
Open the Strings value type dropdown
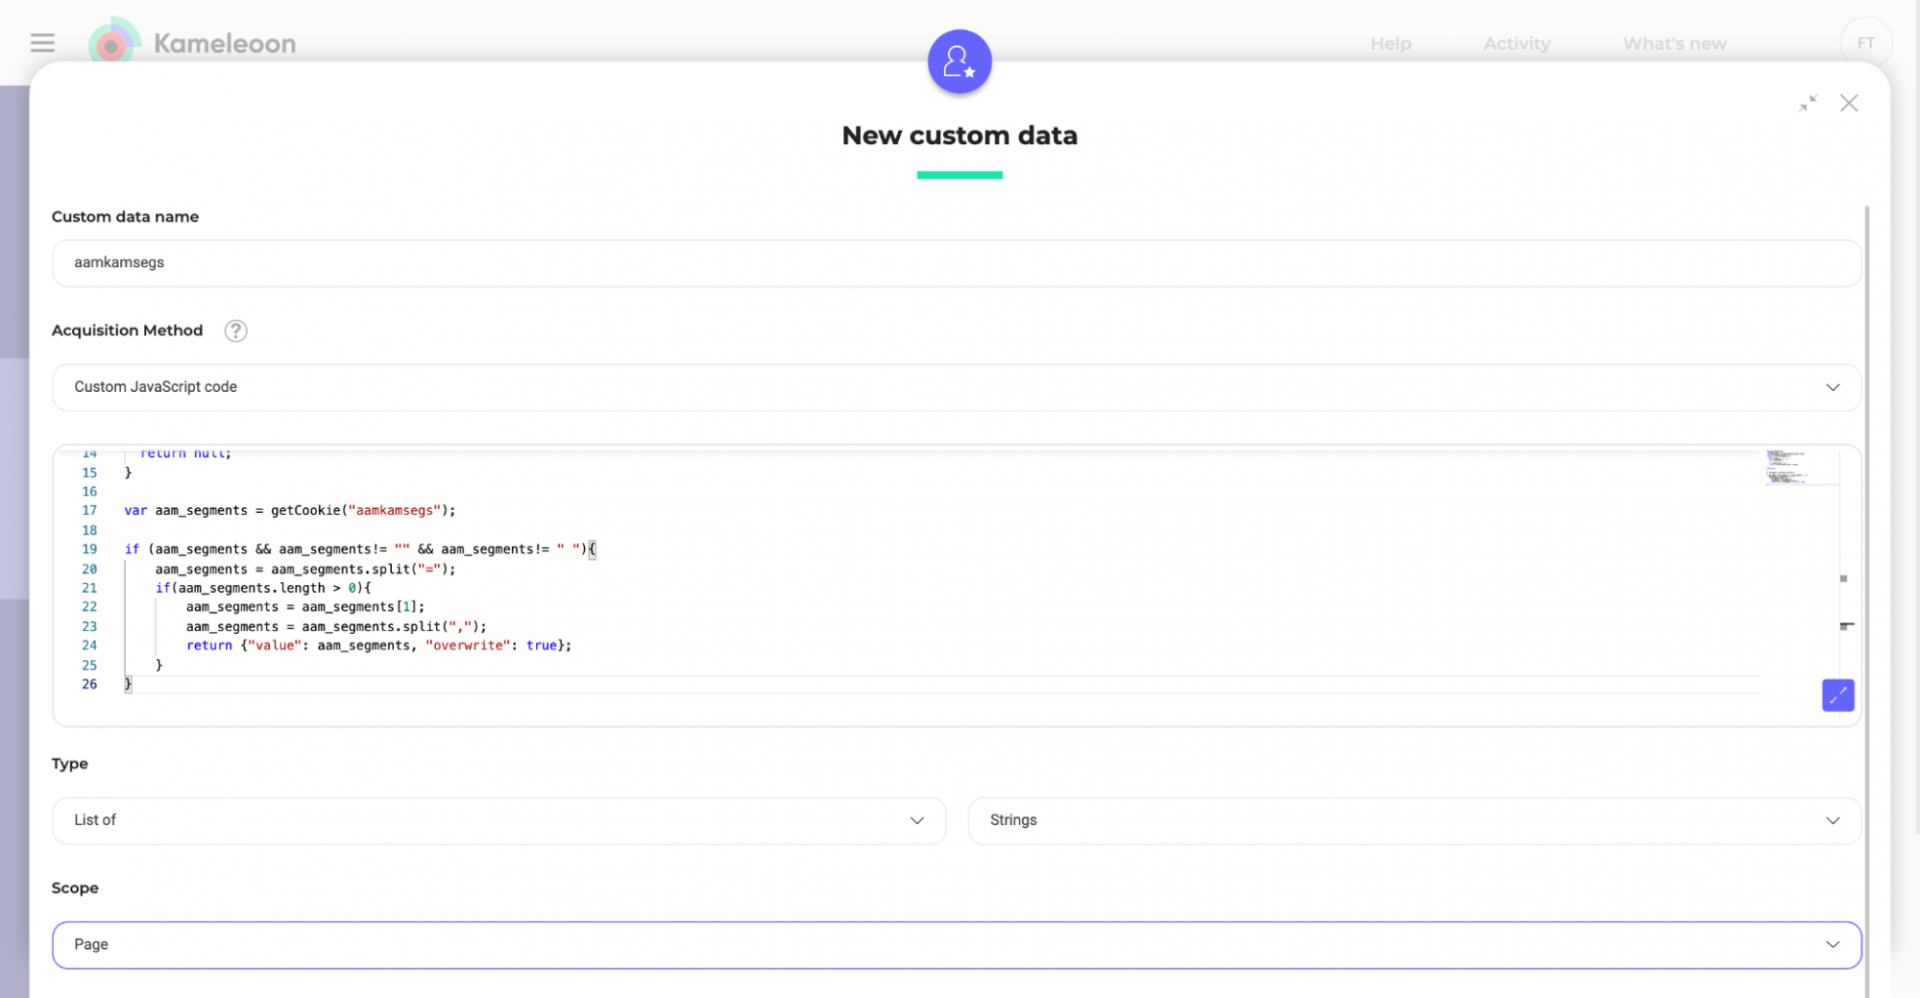[x=1413, y=820]
